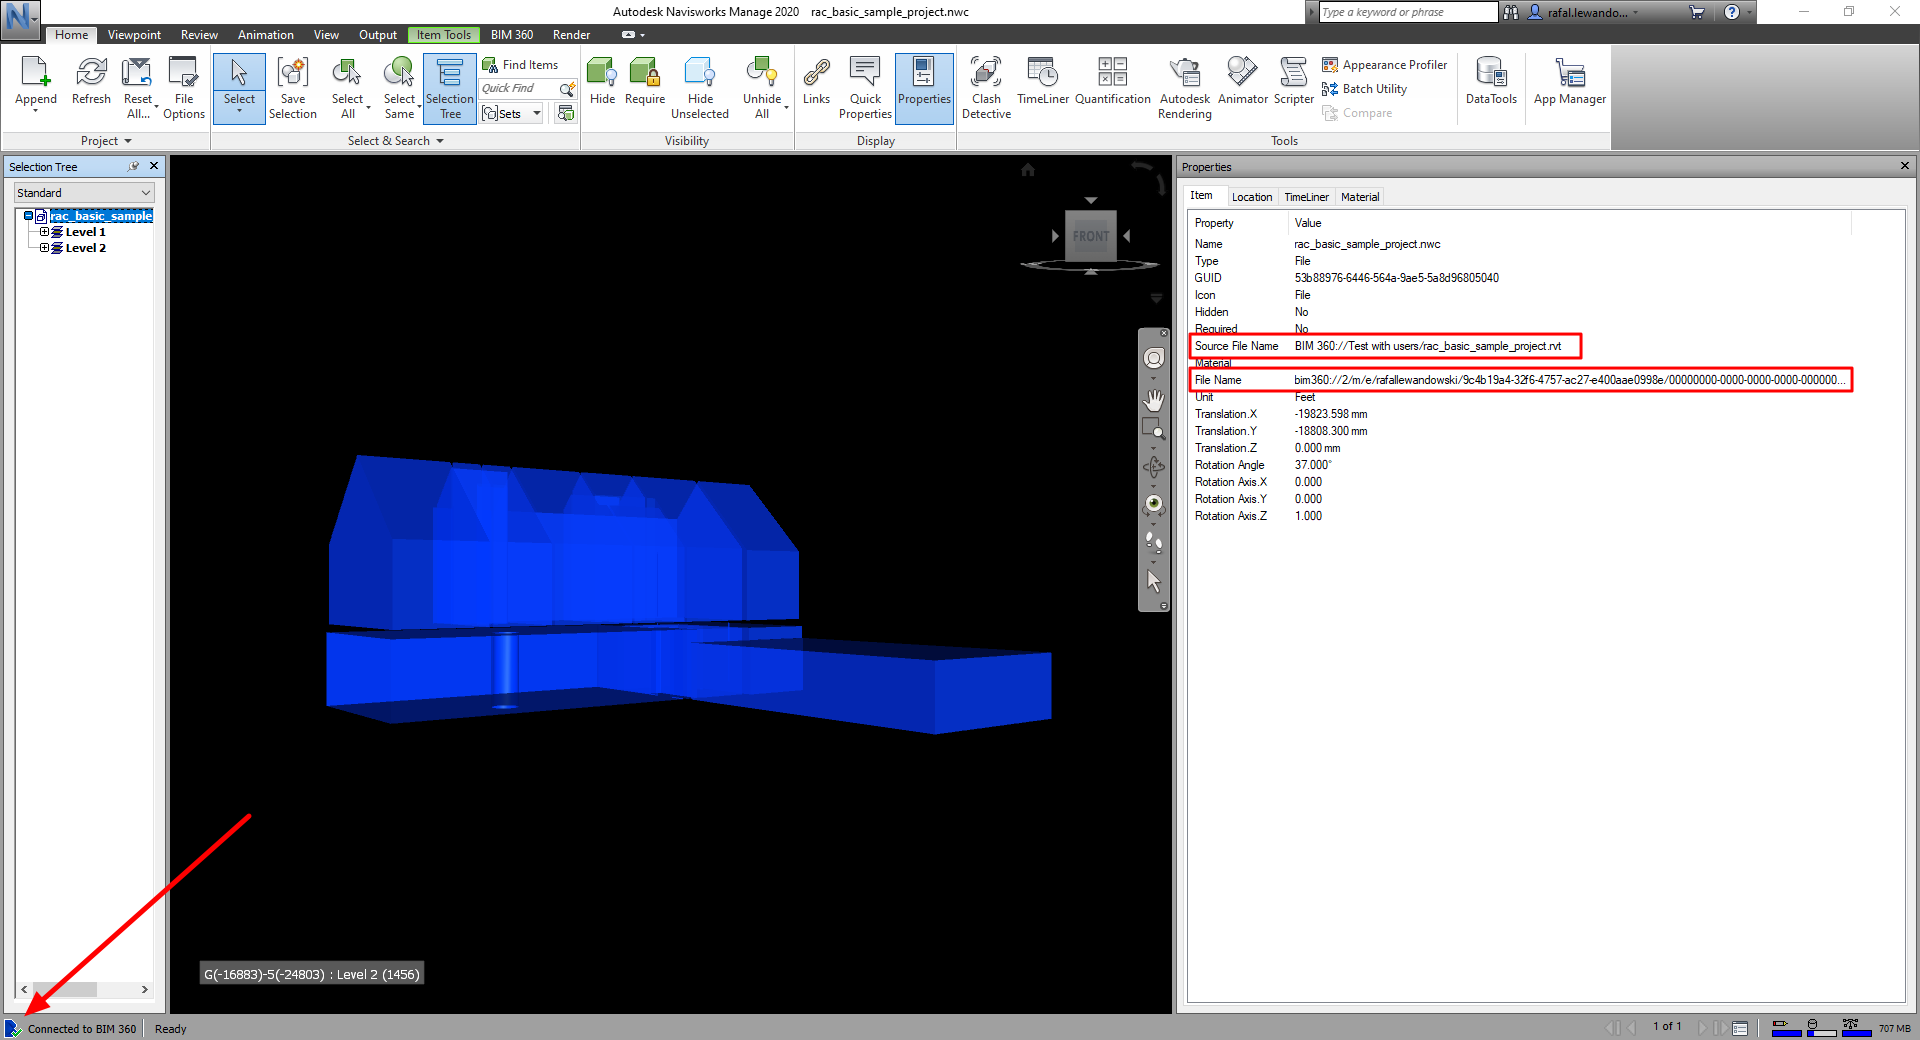Toggle the Selection Tree panel button
Image resolution: width=1920 pixels, height=1040 pixels.
450,88
